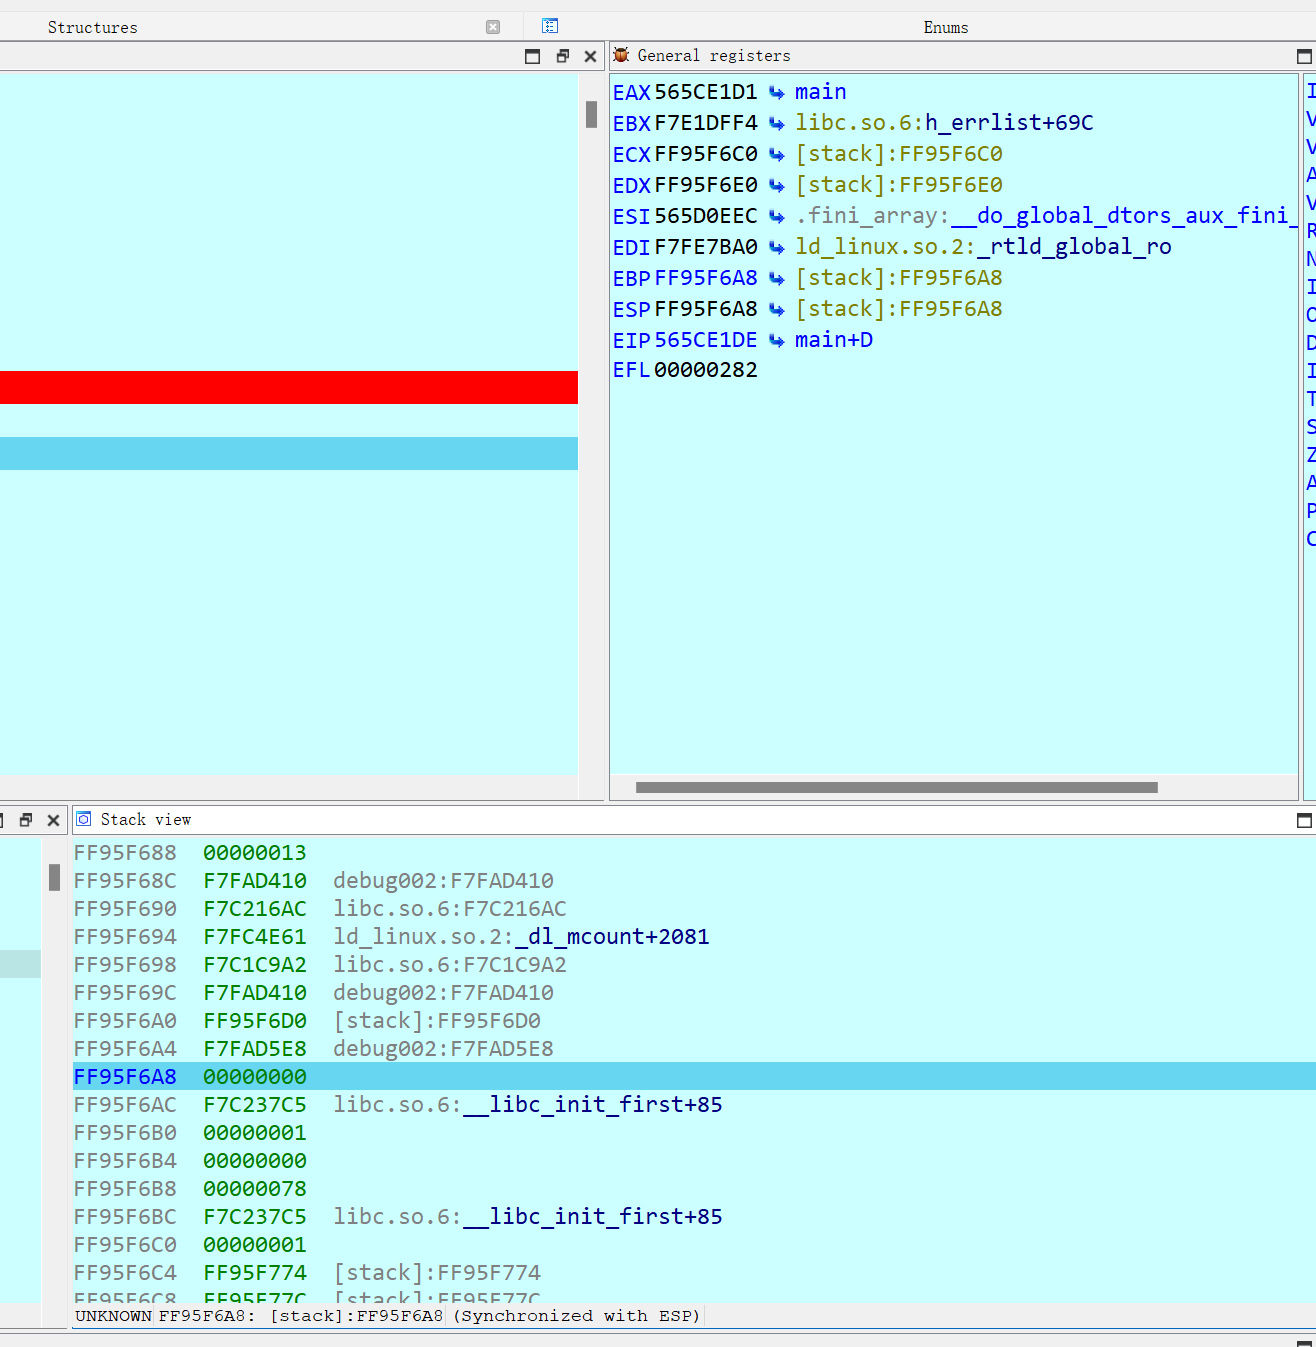This screenshot has height=1347, width=1316.
Task: Maximize the panel left of General registers
Action: pos(532,56)
